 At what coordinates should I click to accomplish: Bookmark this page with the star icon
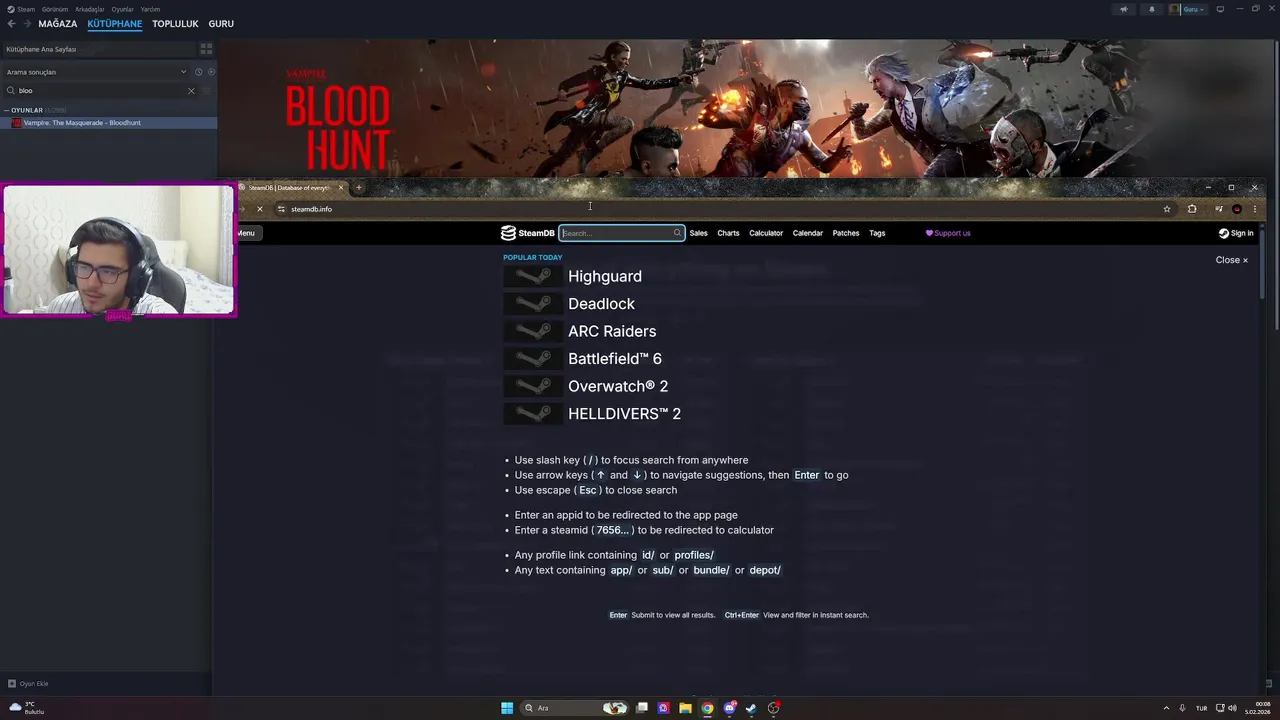point(1166,209)
